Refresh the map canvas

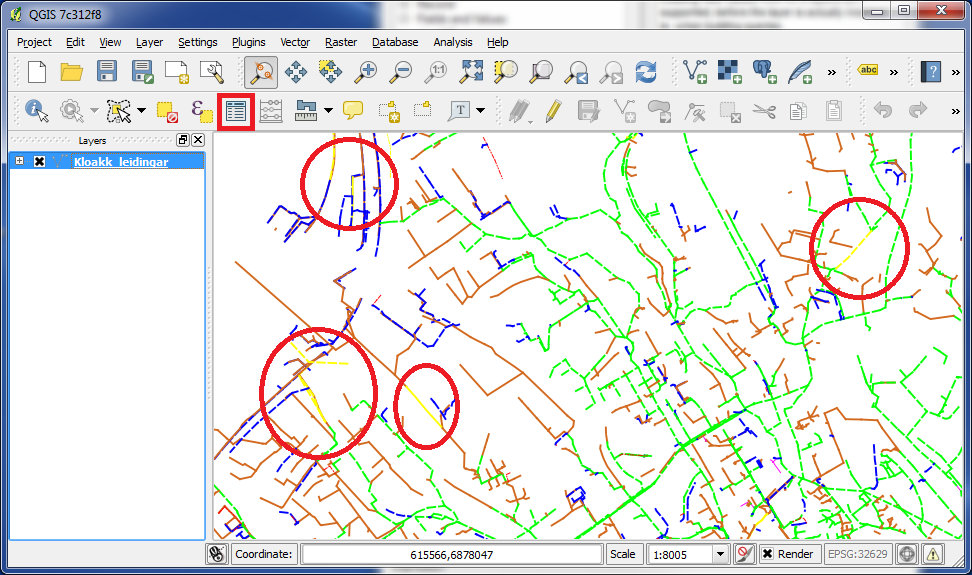(x=646, y=72)
